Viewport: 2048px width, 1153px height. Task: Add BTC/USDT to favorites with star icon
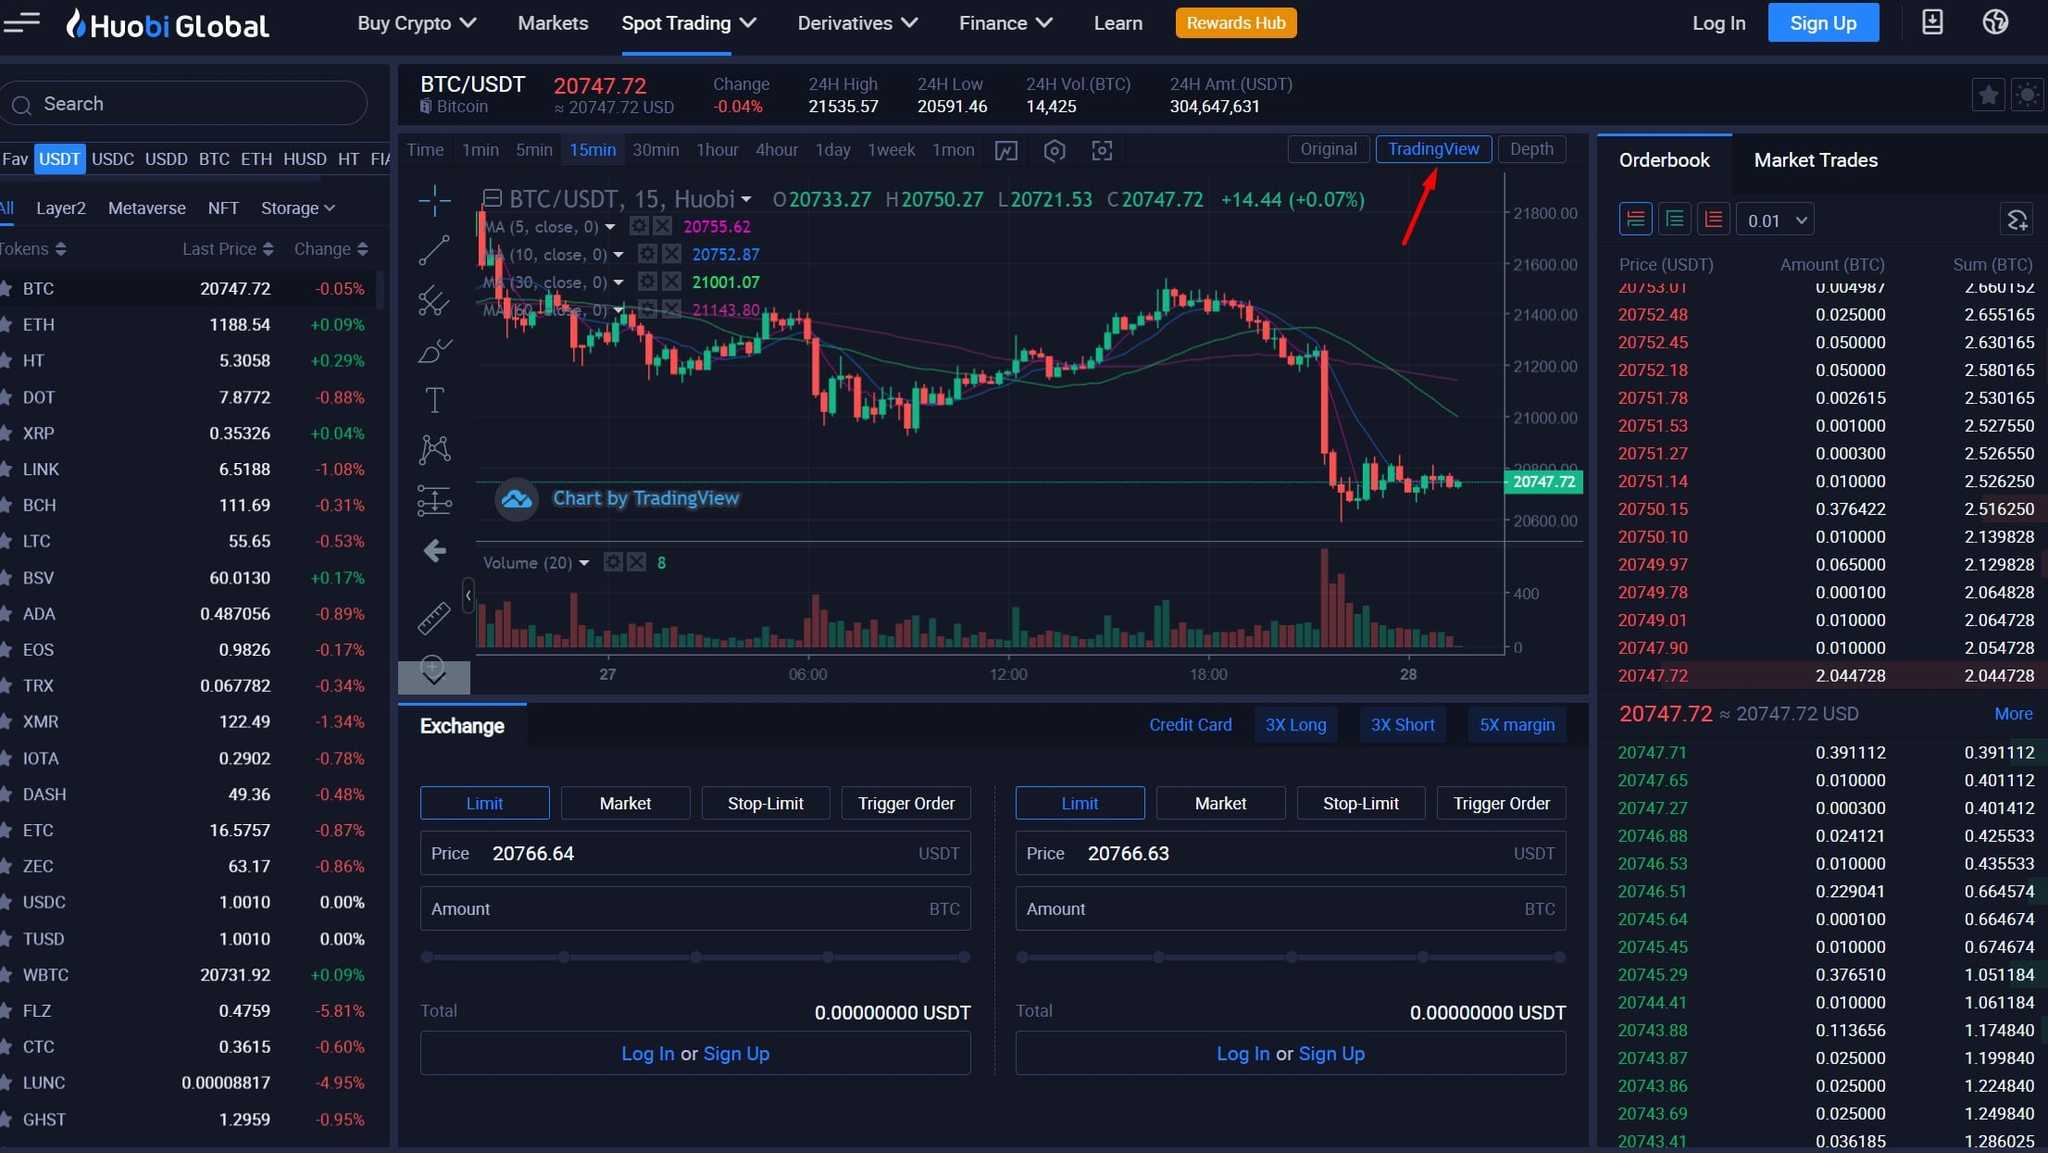1988,95
